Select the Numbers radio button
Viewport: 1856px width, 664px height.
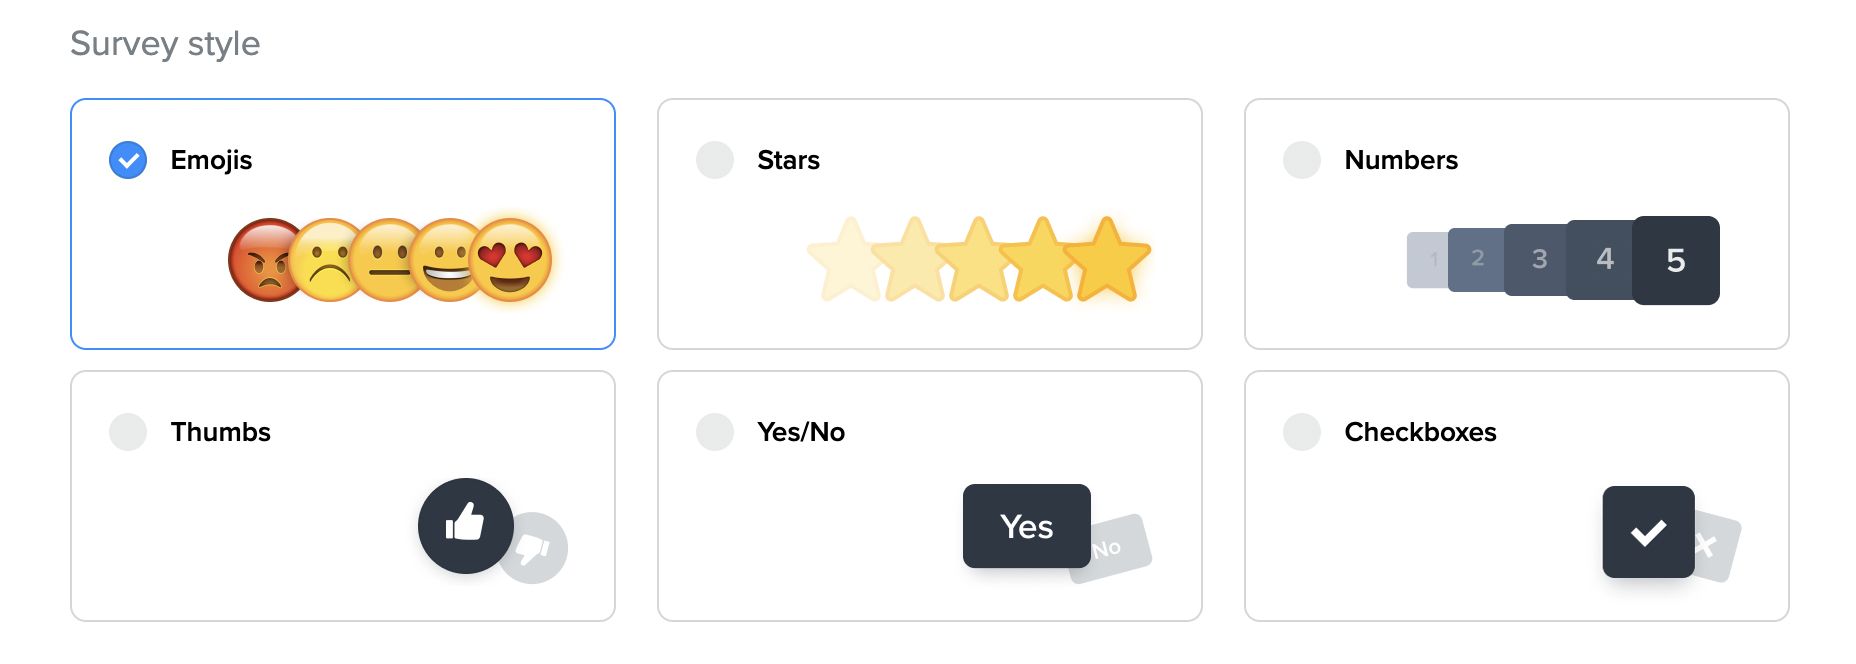pos(1302,160)
